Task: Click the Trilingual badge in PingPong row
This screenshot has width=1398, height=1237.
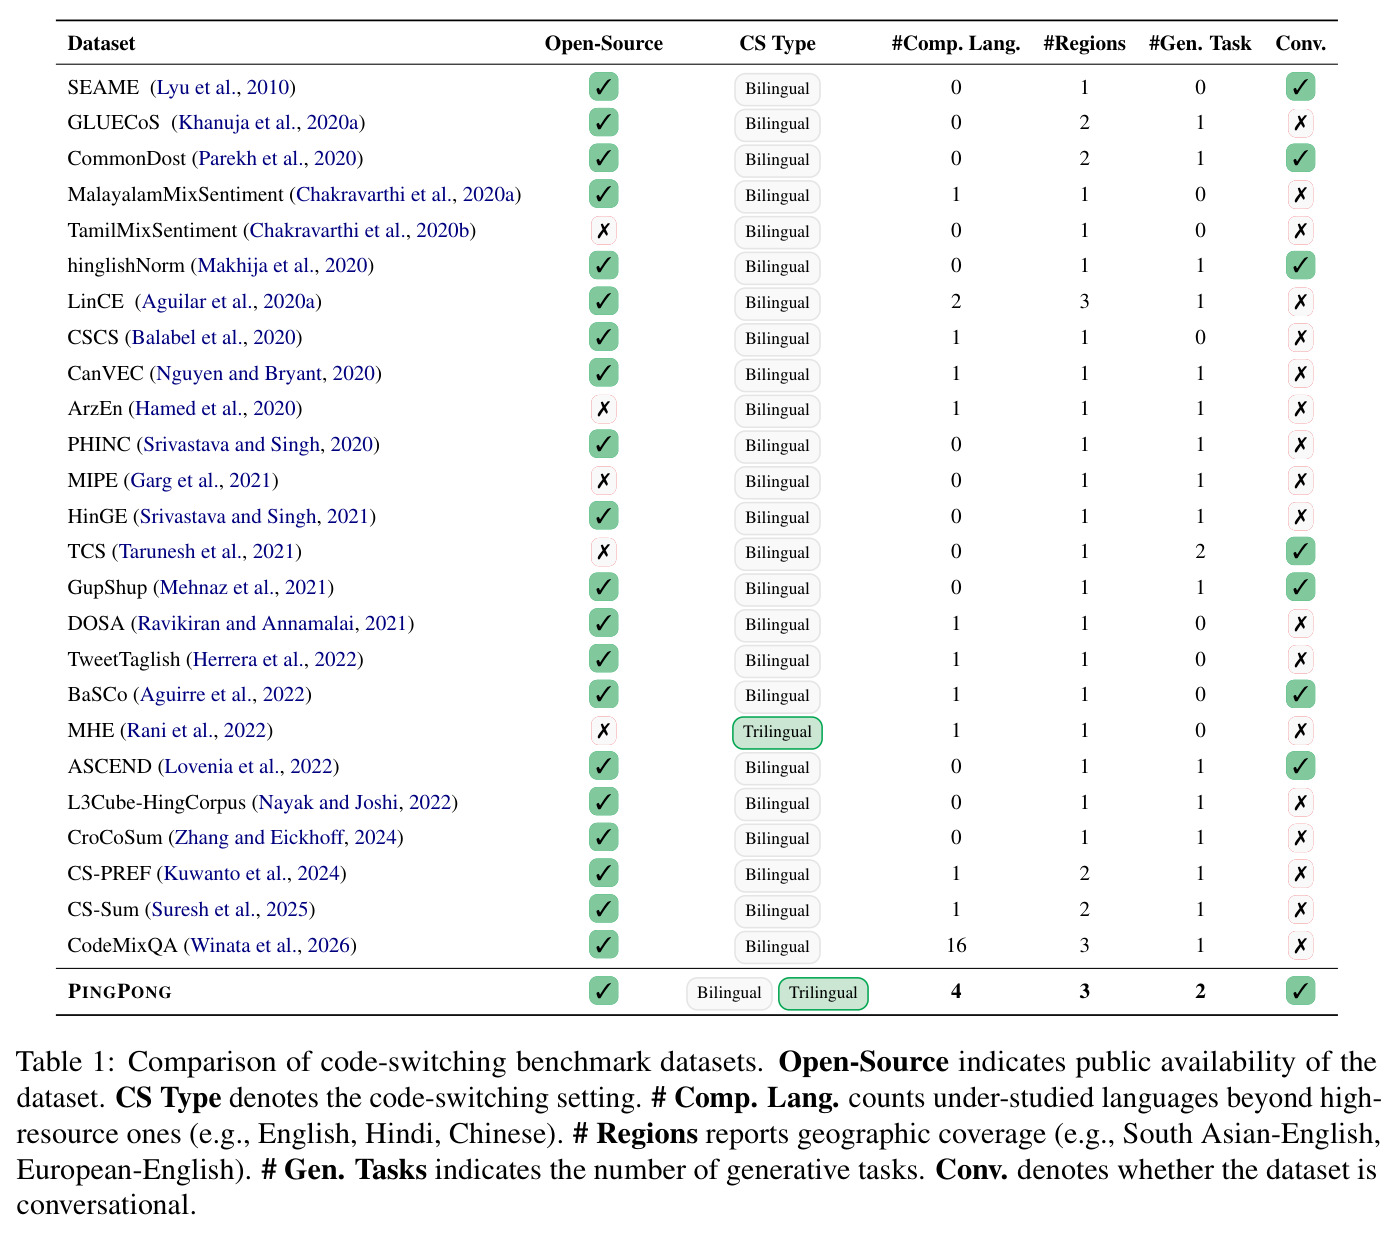Action: point(823,993)
